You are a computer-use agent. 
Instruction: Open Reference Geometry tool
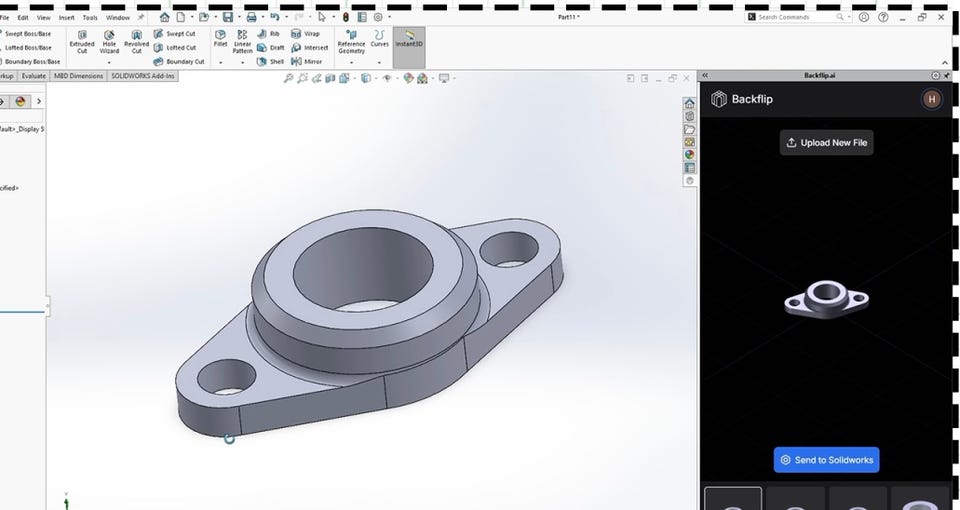[351, 42]
